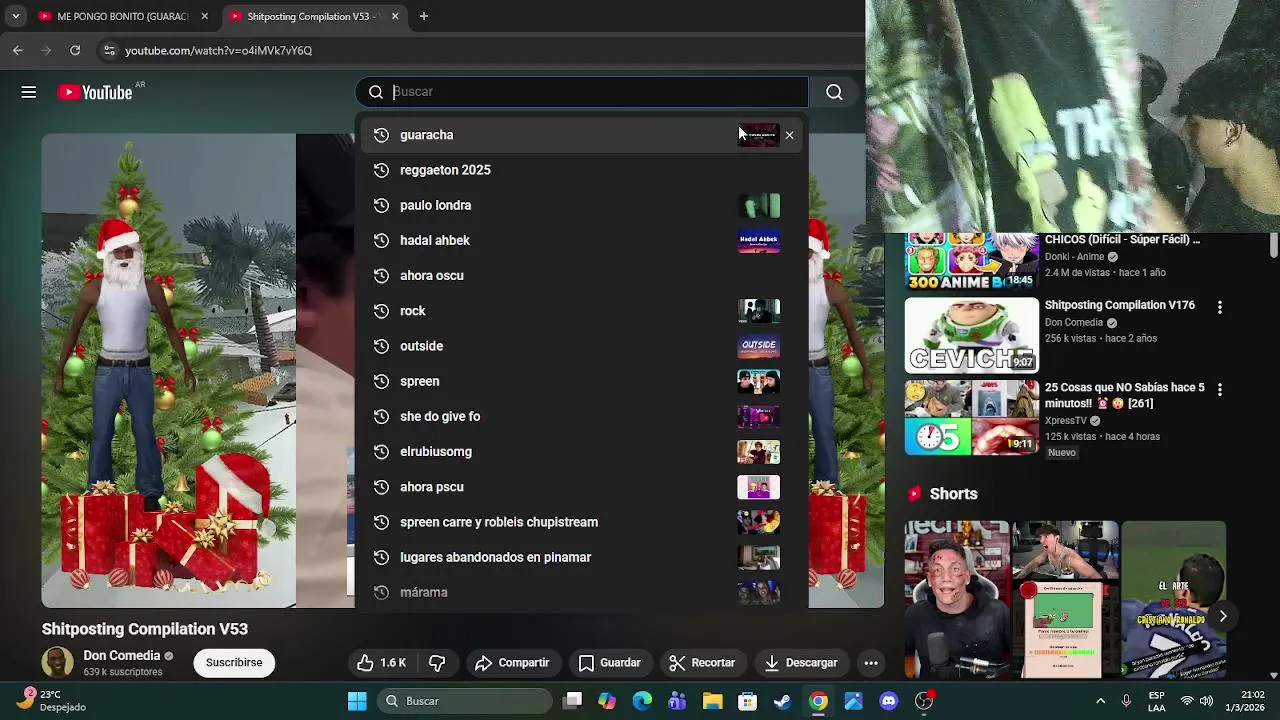Select the márama suggestion
1280x720 pixels.
[x=581, y=592]
